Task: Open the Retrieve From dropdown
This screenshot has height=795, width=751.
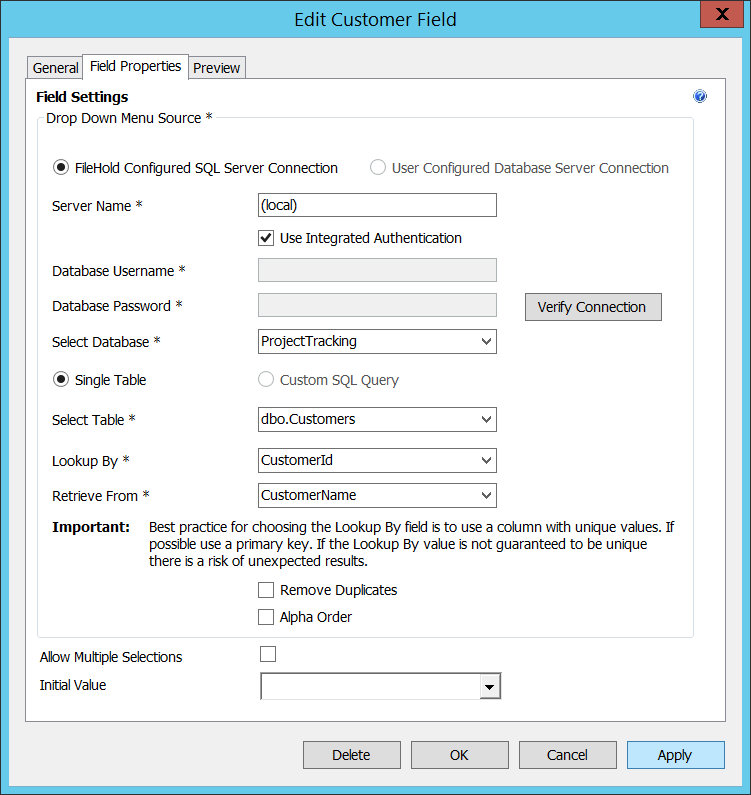Action: (377, 495)
